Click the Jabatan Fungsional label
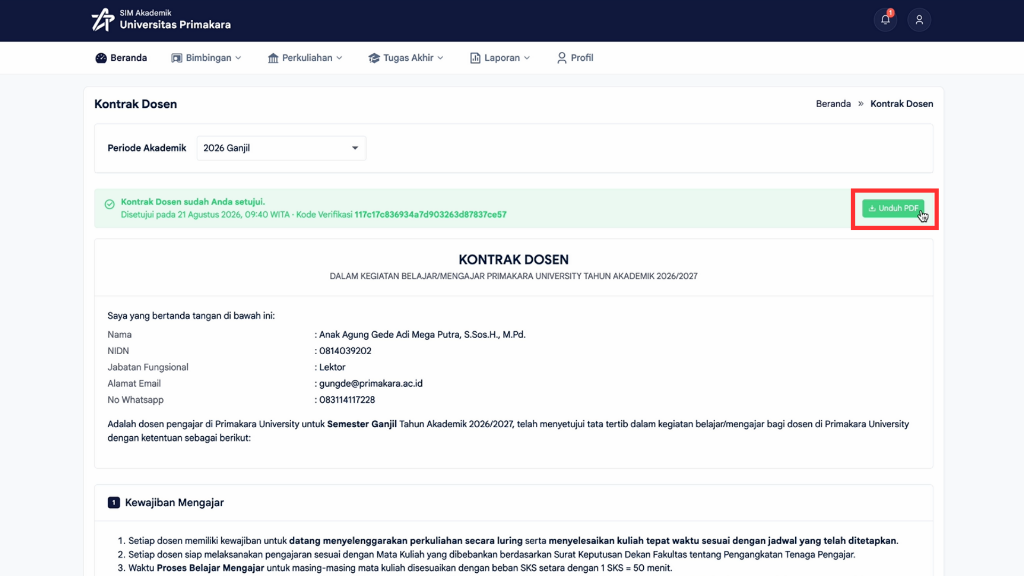Viewport: 1024px width, 576px height. coord(148,367)
